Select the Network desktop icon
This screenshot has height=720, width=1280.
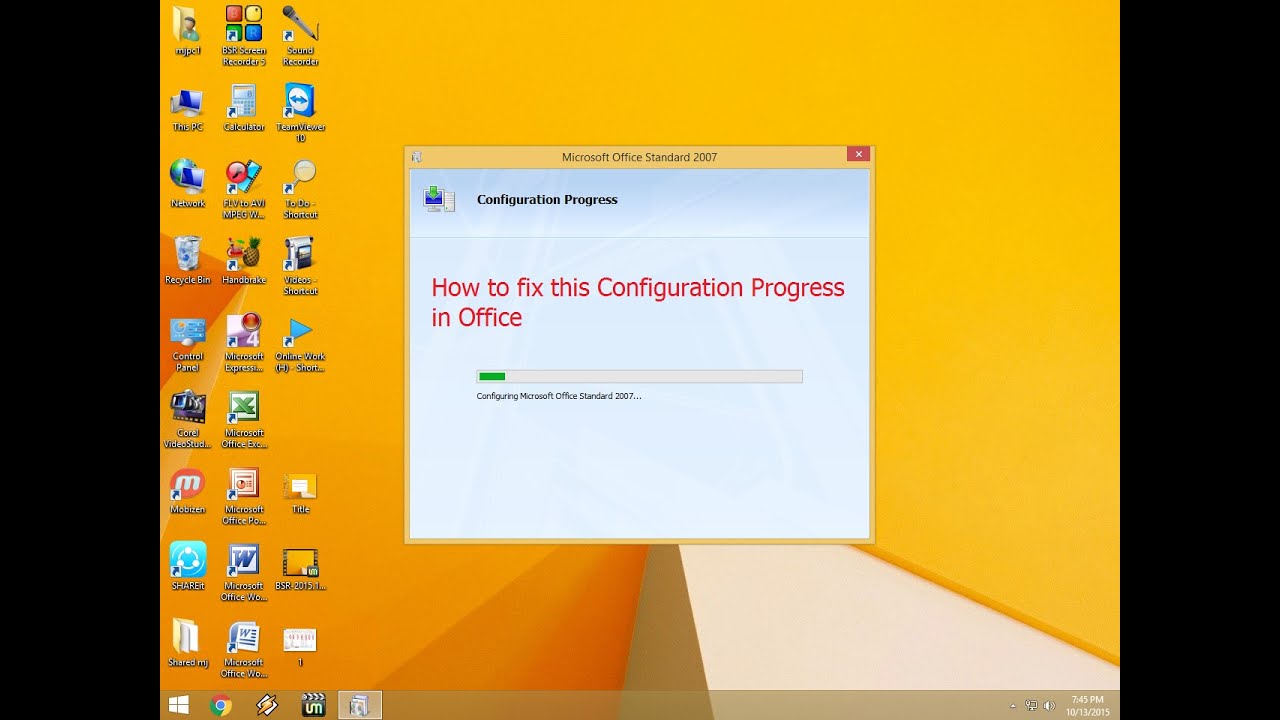click(x=187, y=184)
